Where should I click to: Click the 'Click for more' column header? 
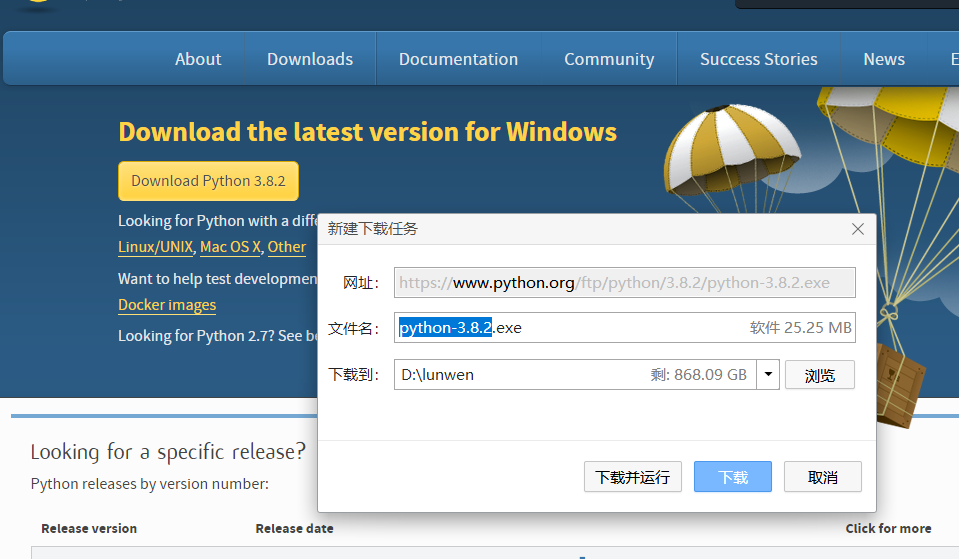(x=888, y=528)
